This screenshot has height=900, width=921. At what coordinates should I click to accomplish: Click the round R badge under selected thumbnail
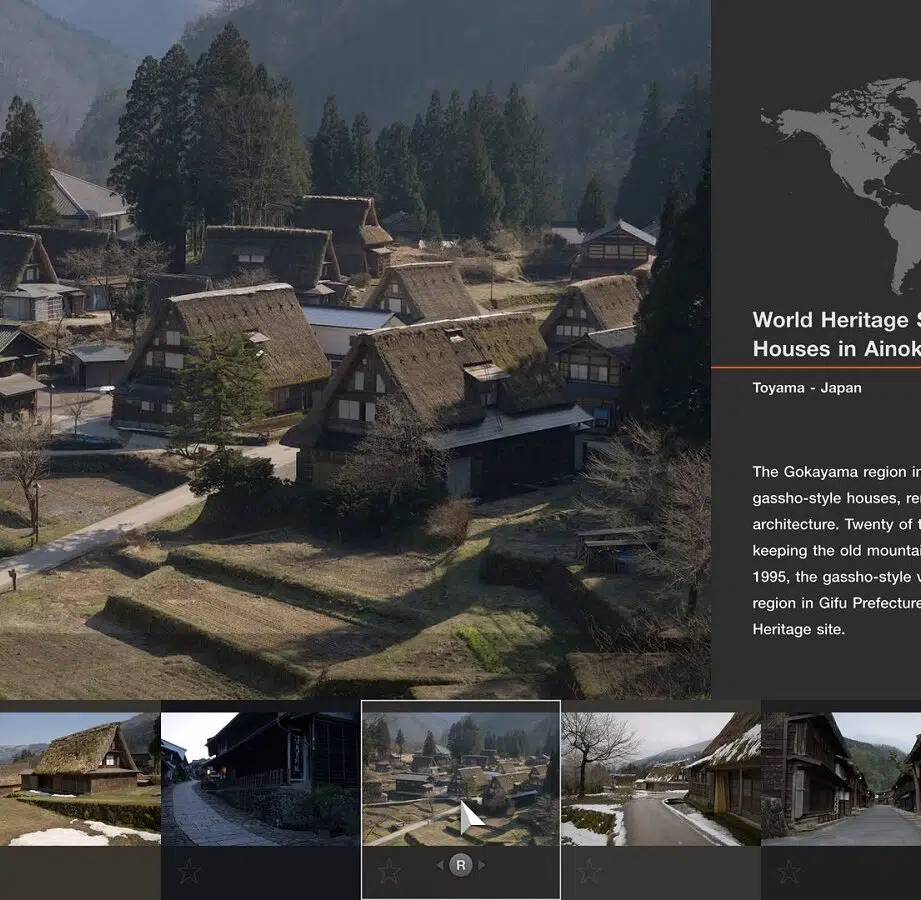[x=460, y=865]
